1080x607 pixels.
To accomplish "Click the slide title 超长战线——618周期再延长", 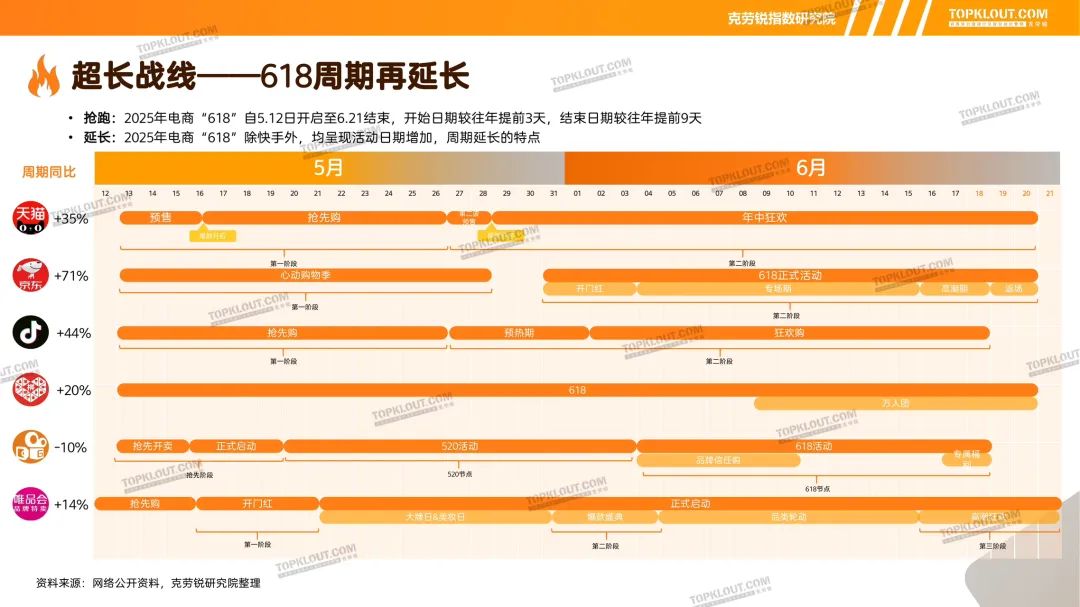I will tap(271, 76).
